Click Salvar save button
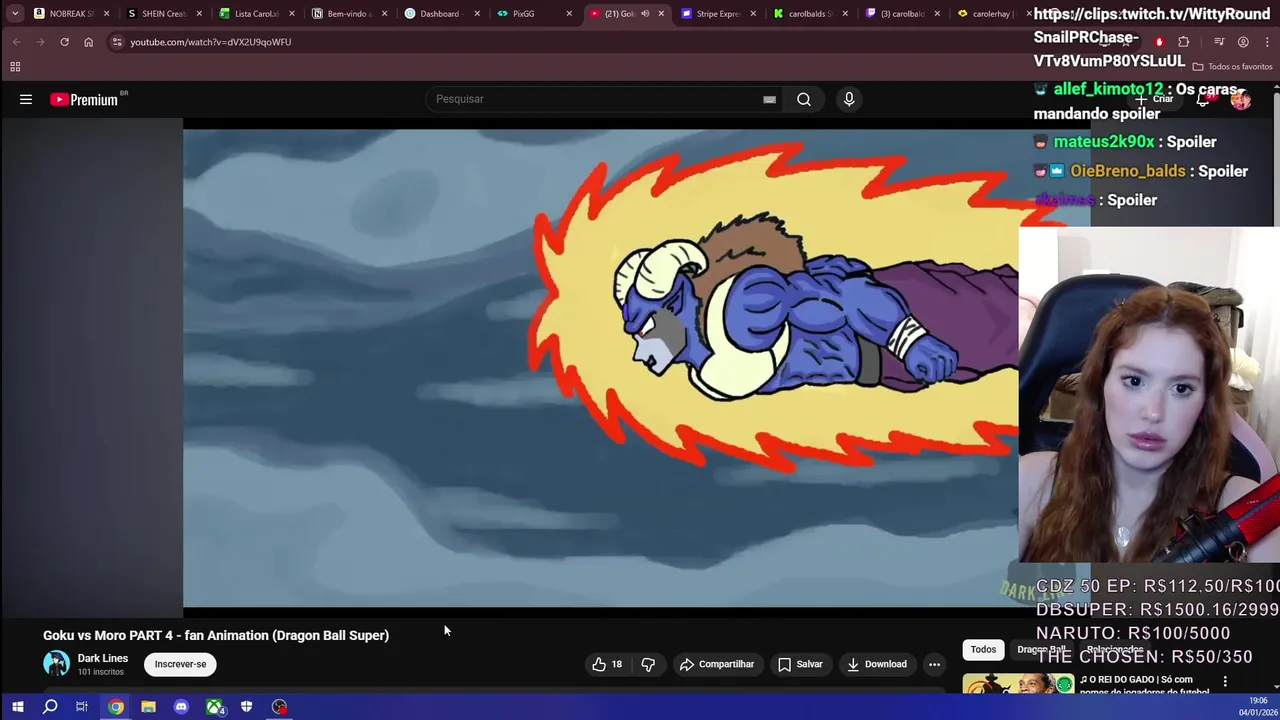1280x720 pixels. (800, 664)
